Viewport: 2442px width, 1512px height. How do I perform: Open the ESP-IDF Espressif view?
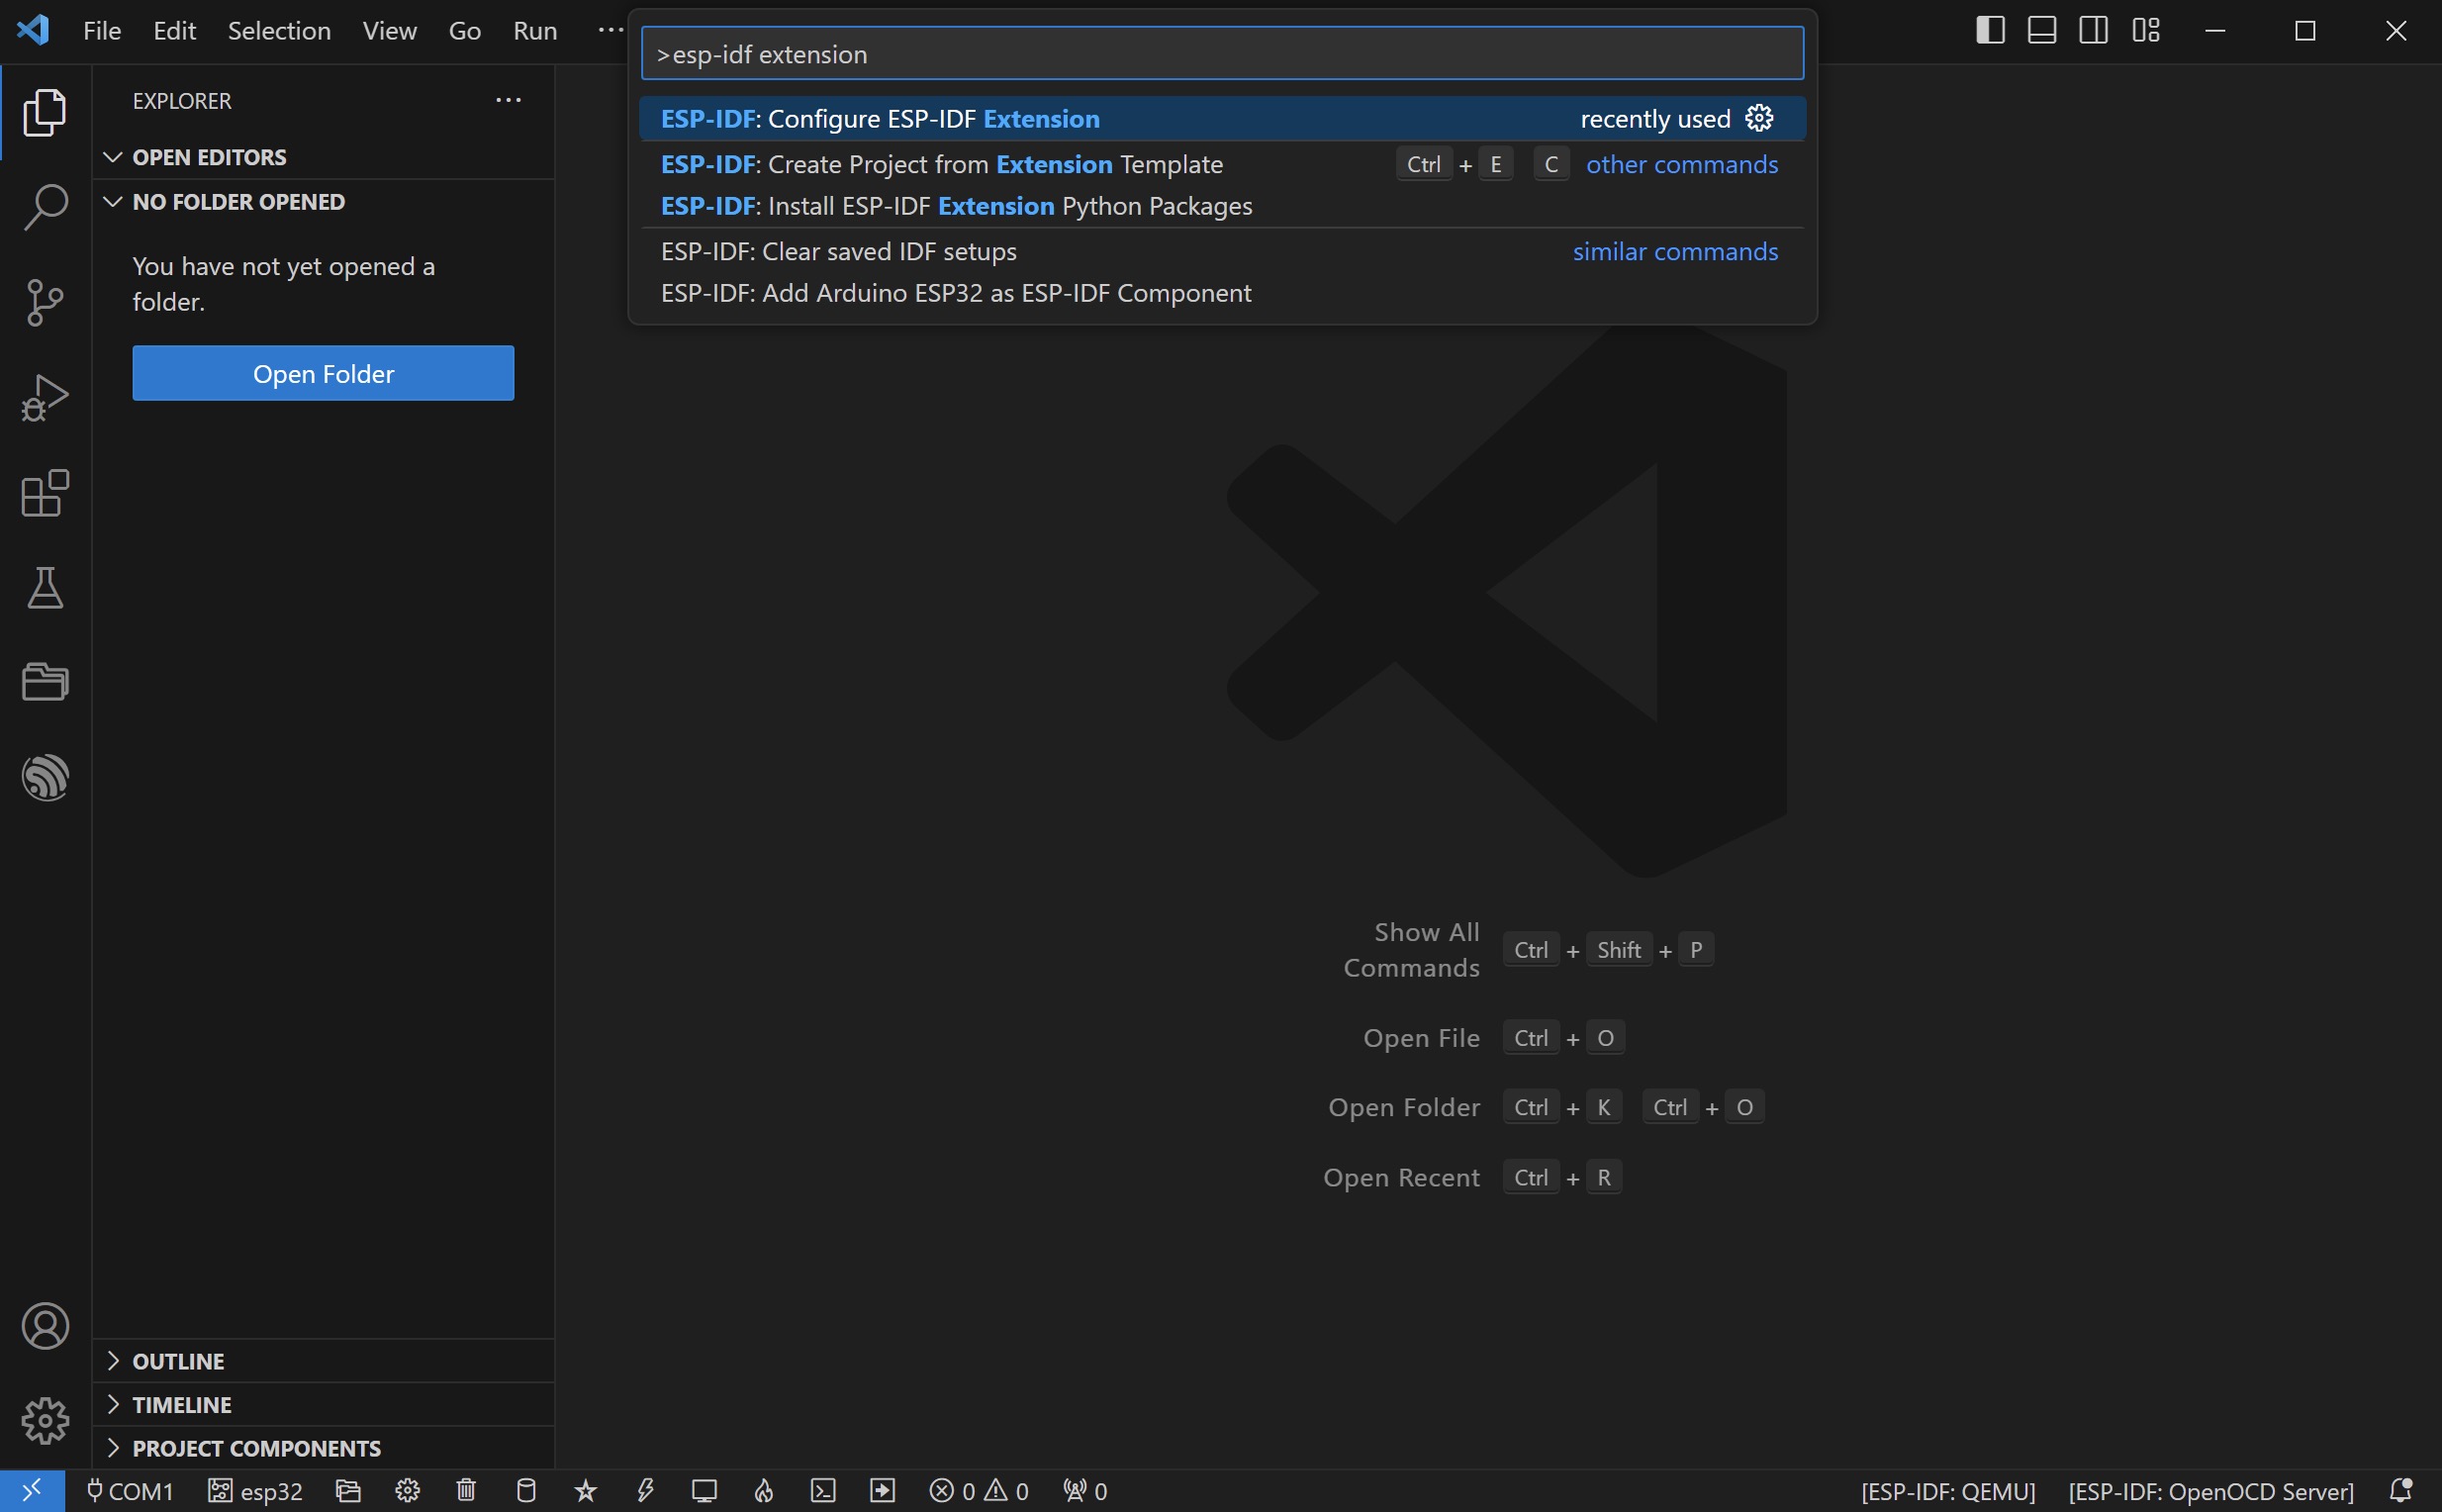[x=45, y=777]
